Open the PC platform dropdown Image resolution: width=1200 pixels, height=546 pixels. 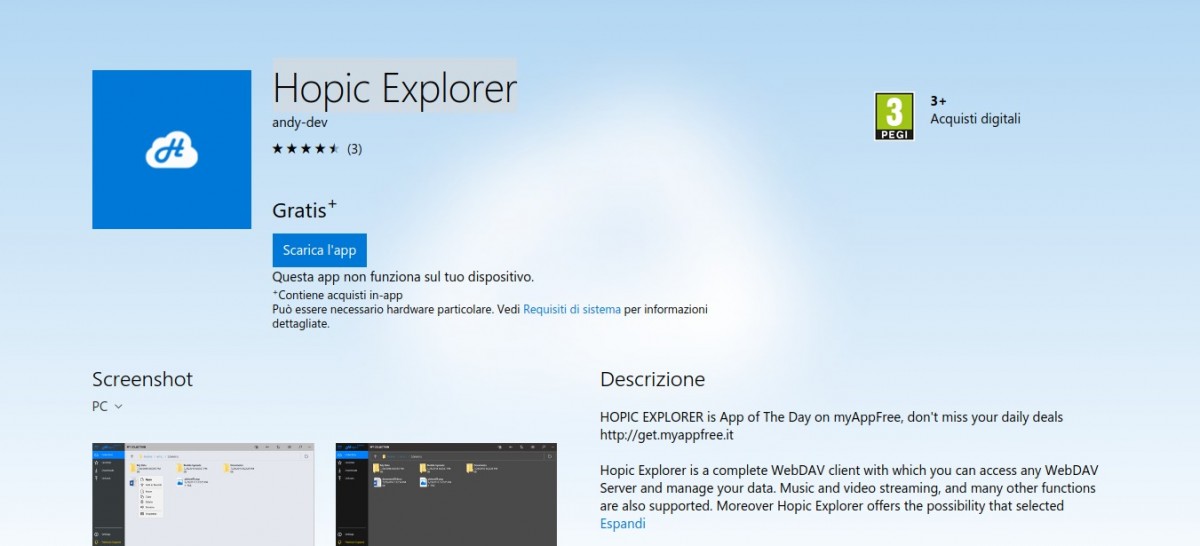coord(107,406)
